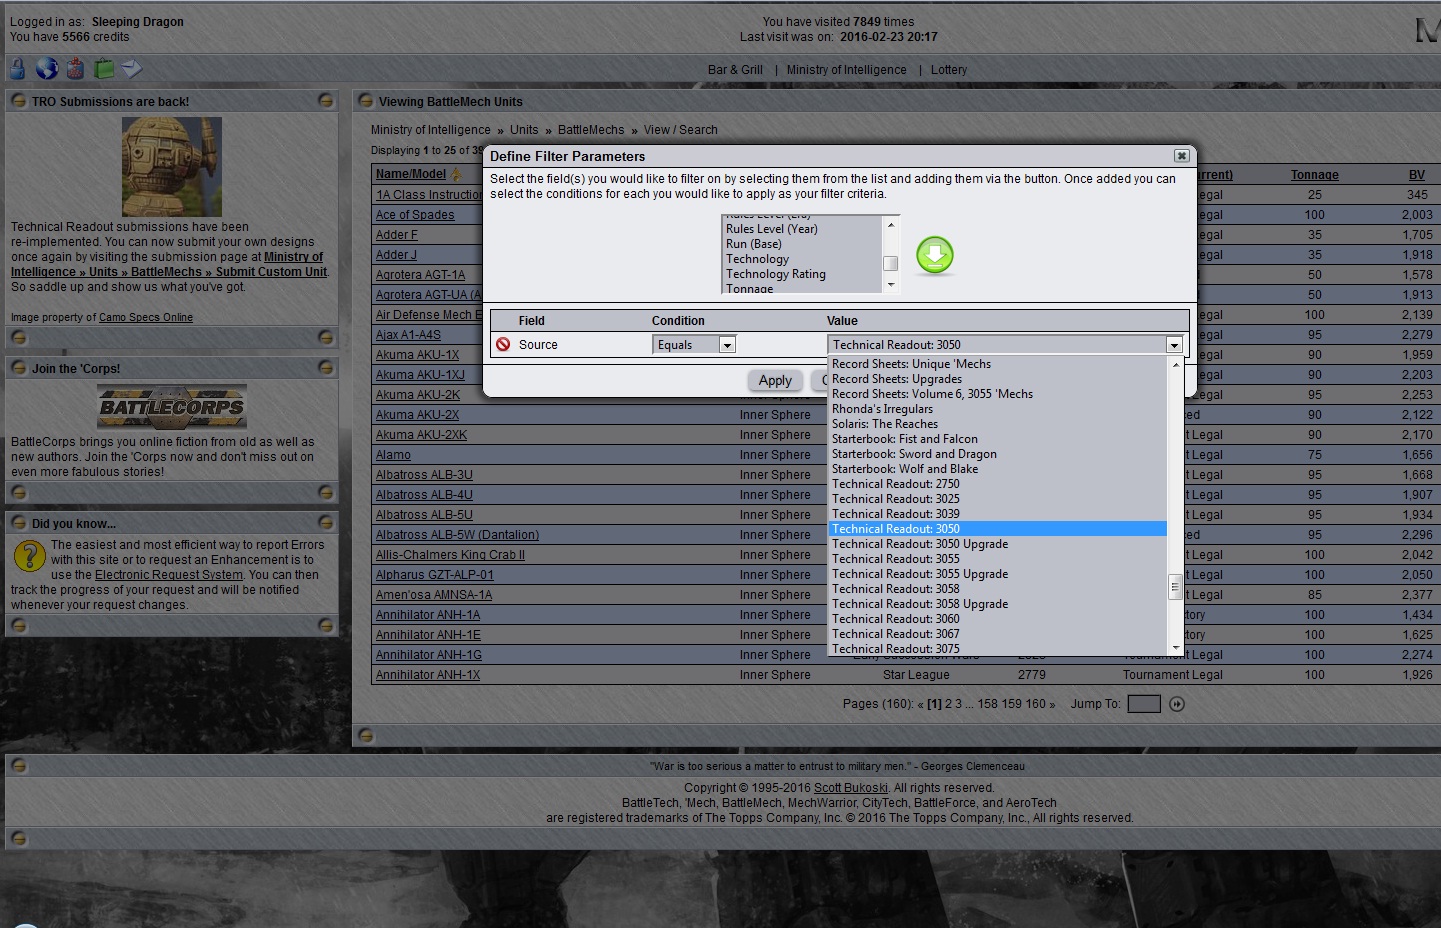This screenshot has width=1441, height=928.
Task: Choose Run (Base) in field list
Action: (753, 244)
